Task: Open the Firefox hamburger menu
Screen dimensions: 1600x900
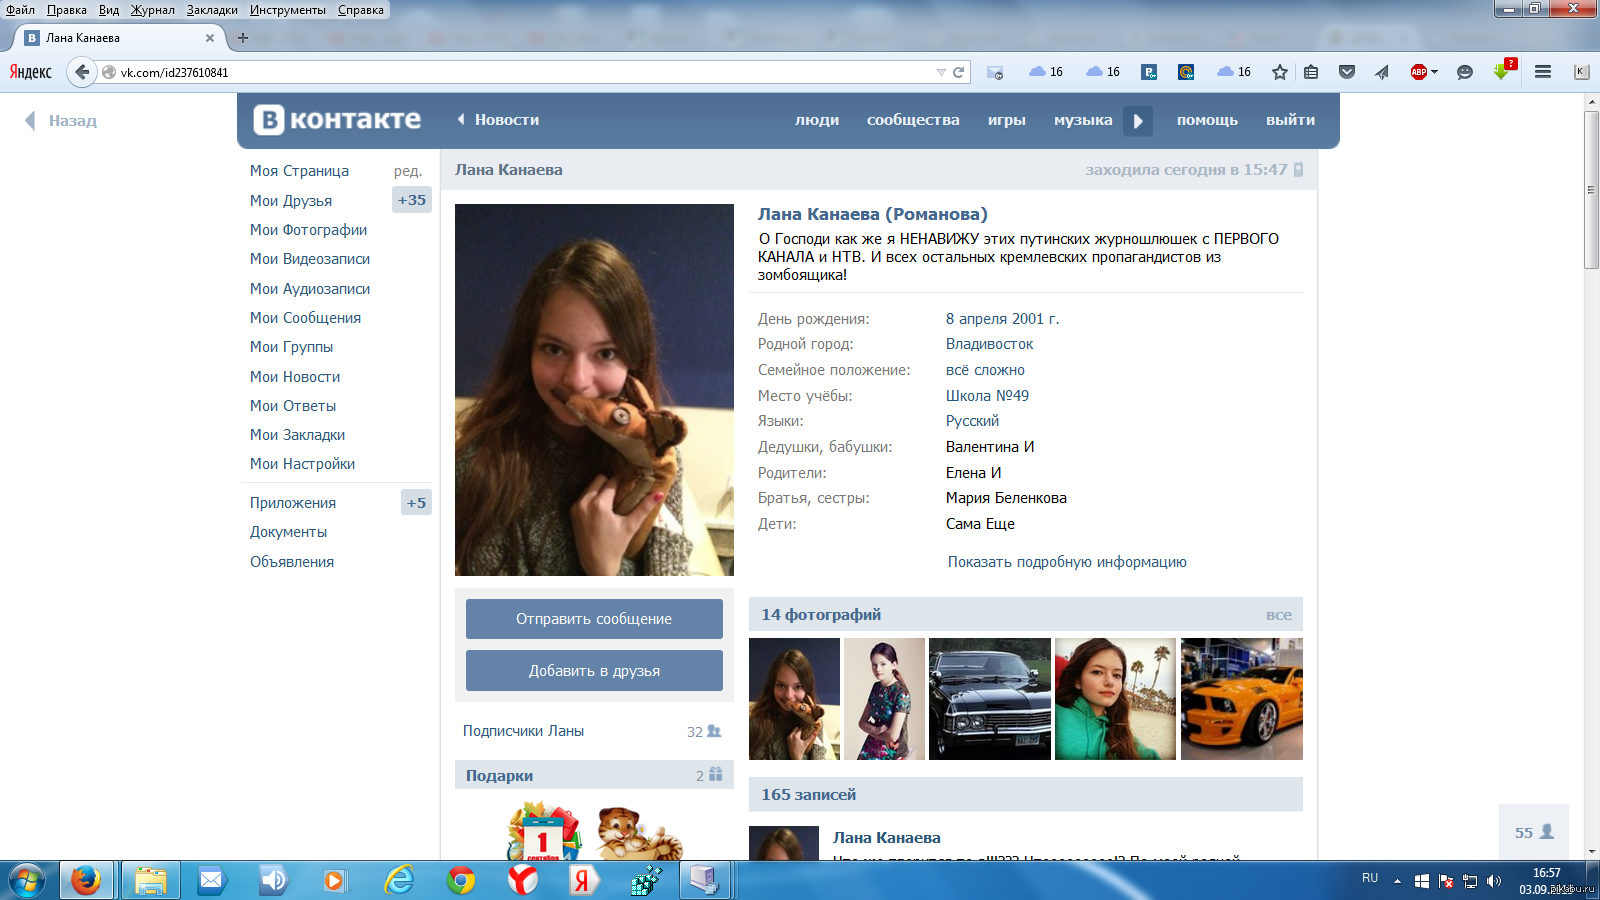Action: (x=1543, y=72)
